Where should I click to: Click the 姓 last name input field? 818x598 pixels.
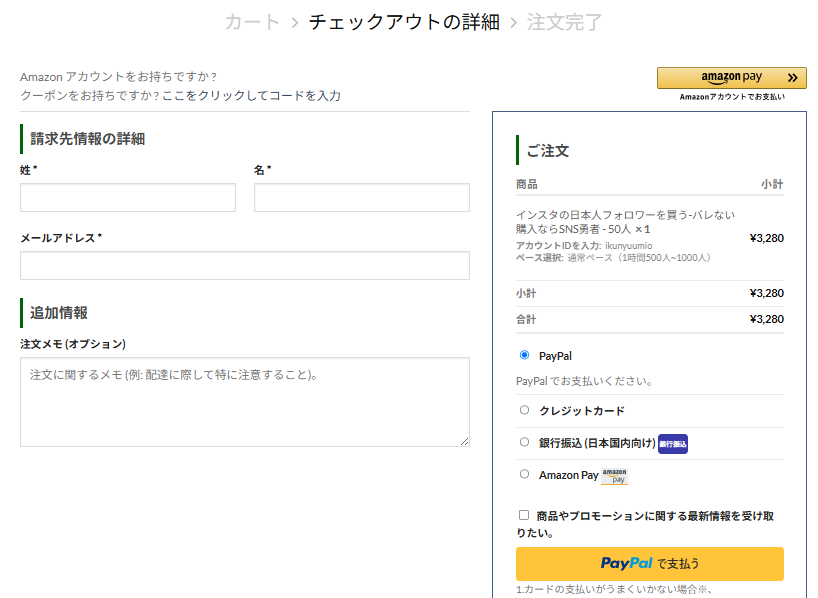(x=128, y=198)
